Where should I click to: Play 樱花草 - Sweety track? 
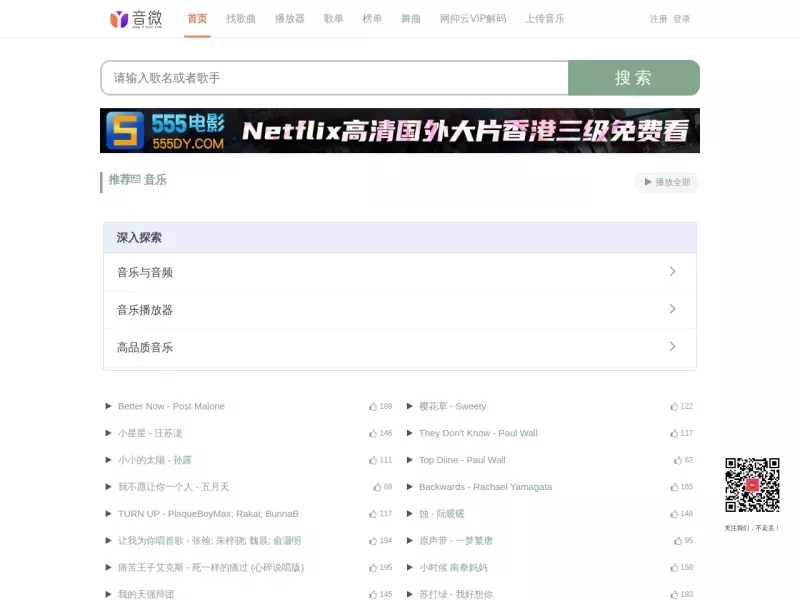tap(409, 406)
